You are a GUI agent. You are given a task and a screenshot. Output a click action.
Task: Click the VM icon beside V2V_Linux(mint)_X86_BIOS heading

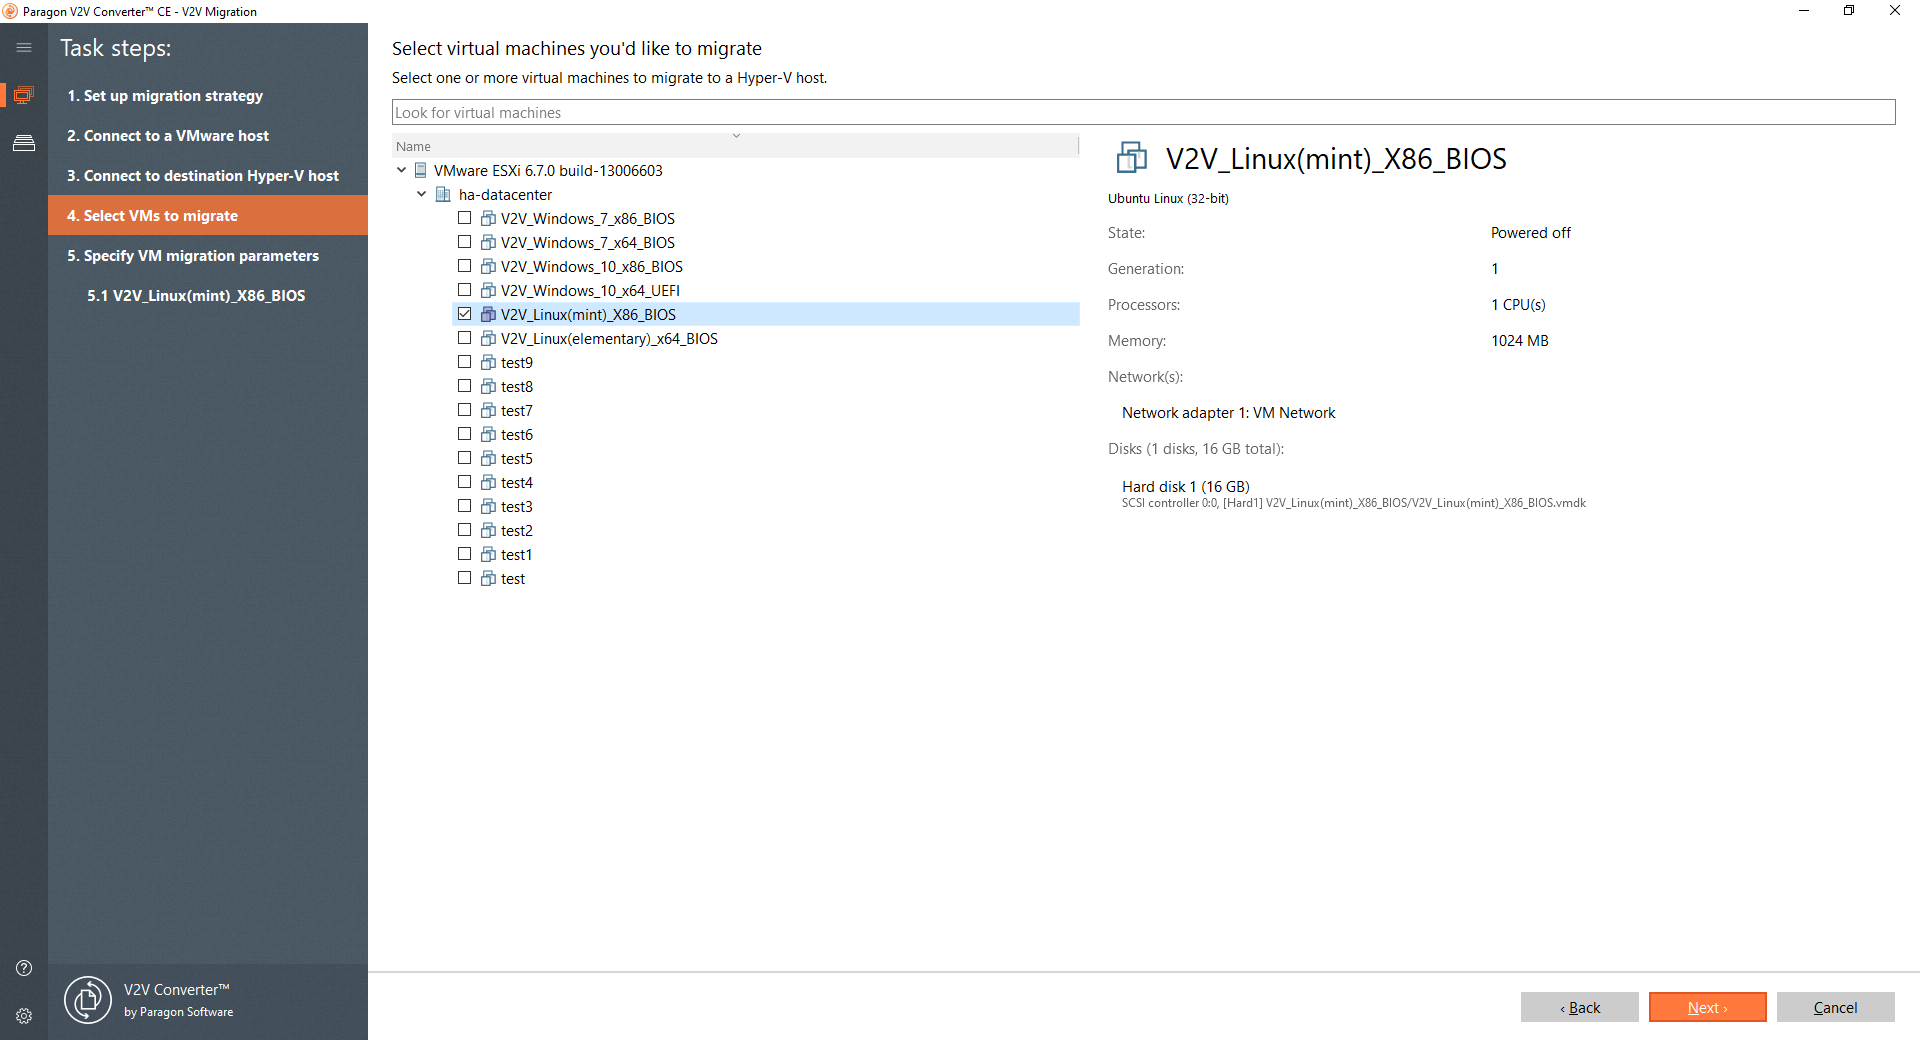(1132, 158)
